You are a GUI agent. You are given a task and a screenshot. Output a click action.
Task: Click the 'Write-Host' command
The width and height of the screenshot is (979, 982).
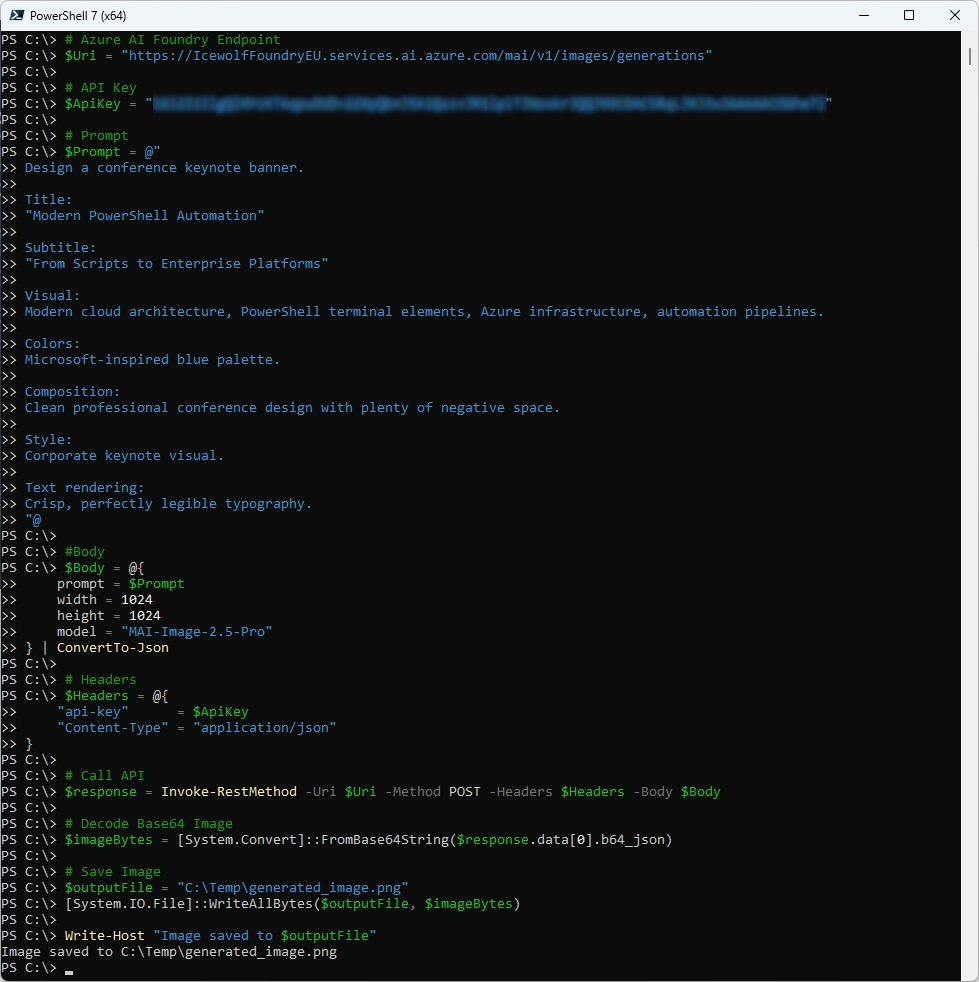(105, 936)
